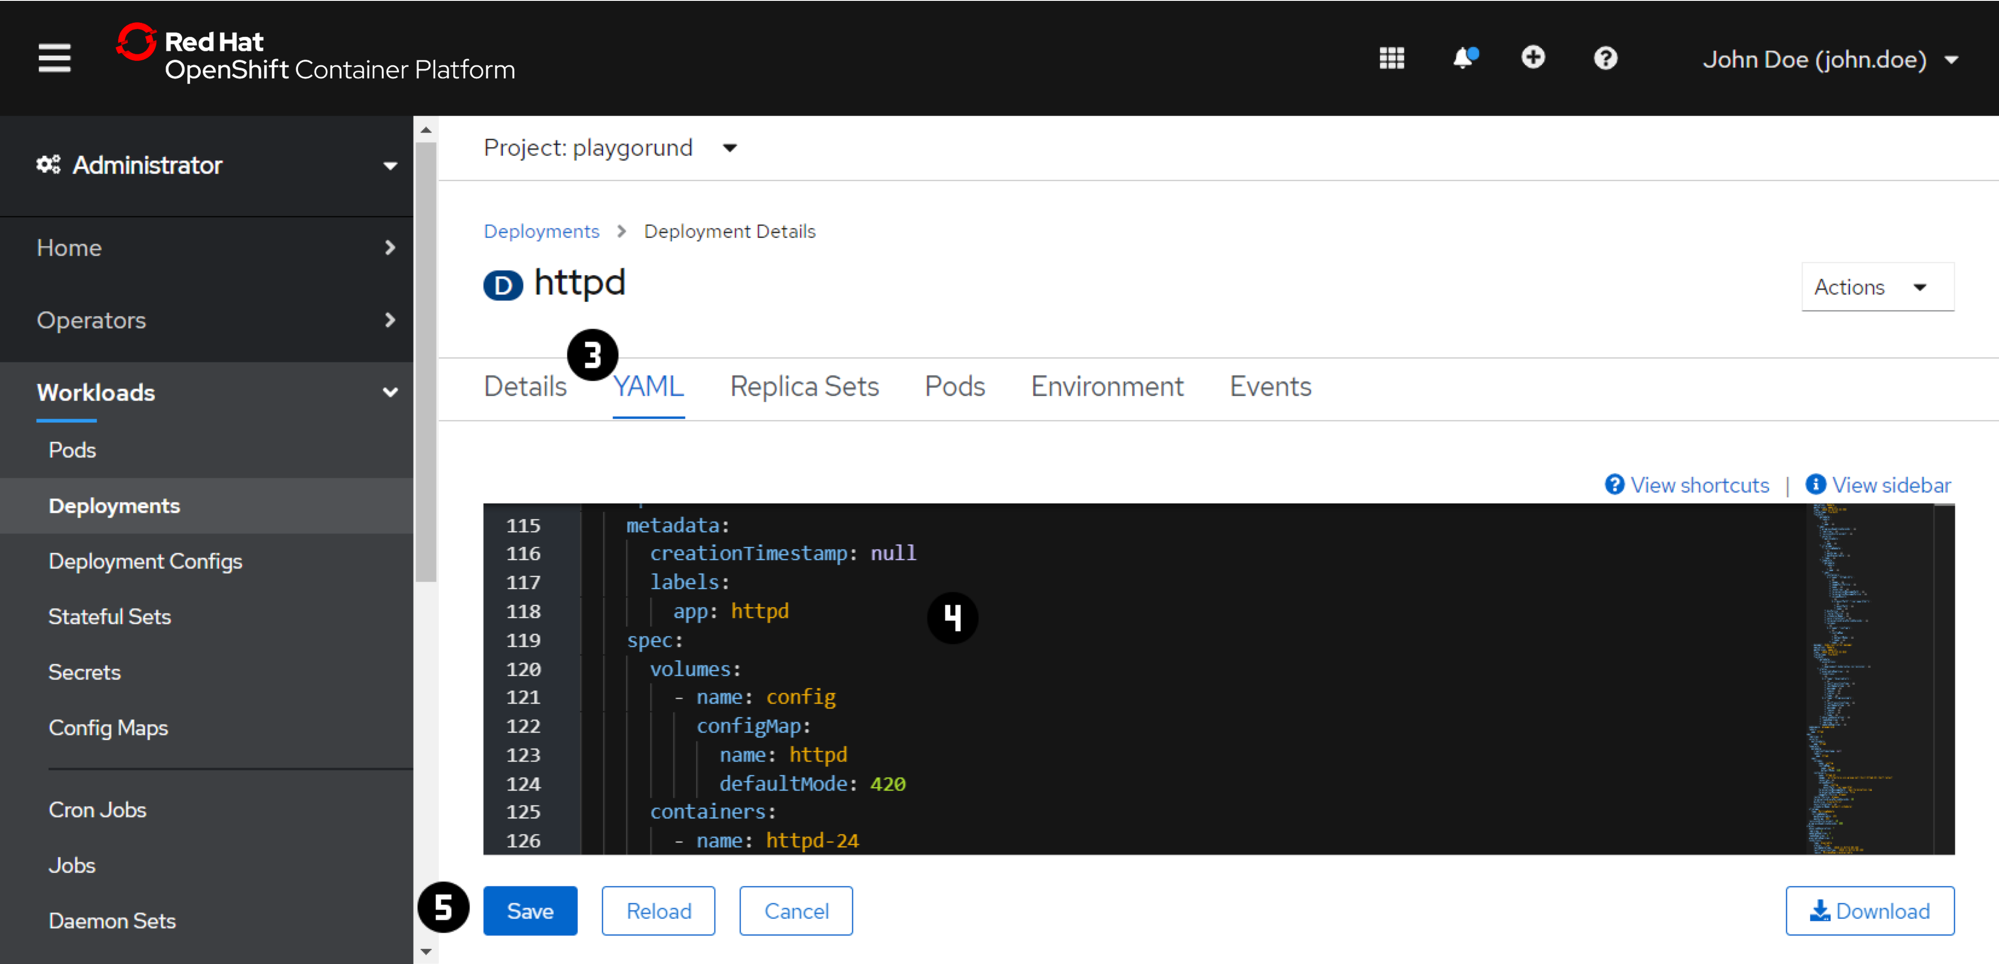Open the notifications bell
1999x964 pixels.
click(1464, 58)
